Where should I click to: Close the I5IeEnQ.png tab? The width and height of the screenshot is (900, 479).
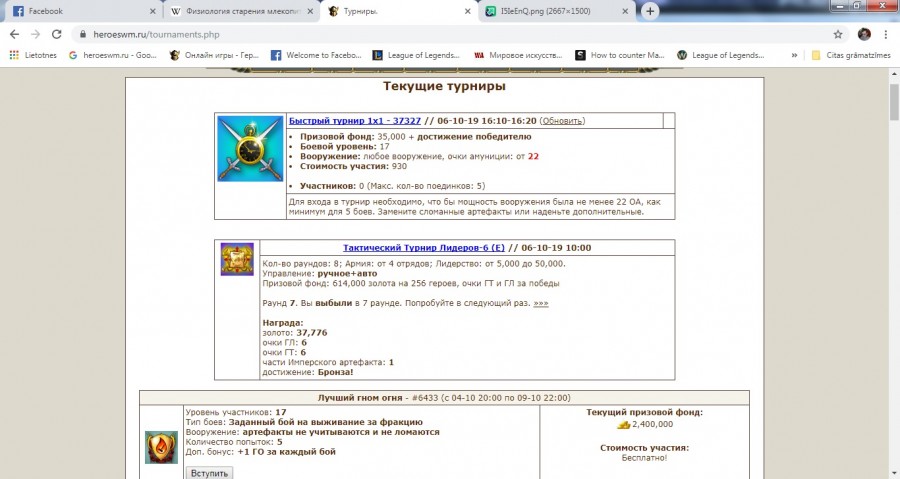tap(625, 11)
